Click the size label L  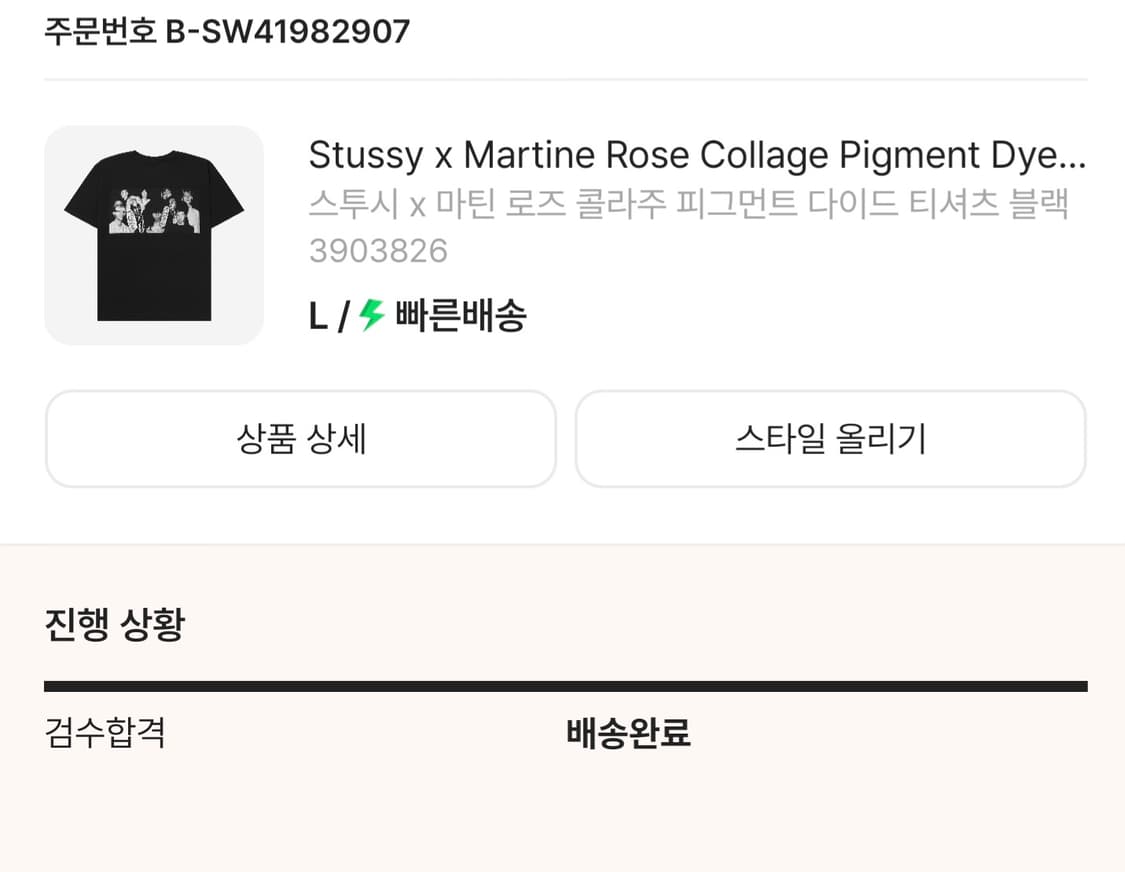(318, 318)
